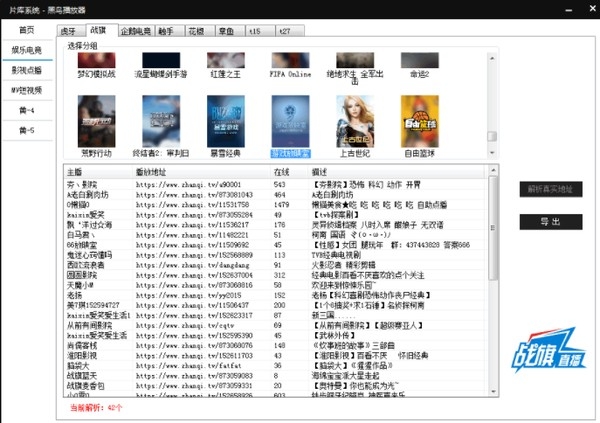600x423 pixels.
Task: Select the streamer row 淮阳影视
Action: (x=276, y=356)
